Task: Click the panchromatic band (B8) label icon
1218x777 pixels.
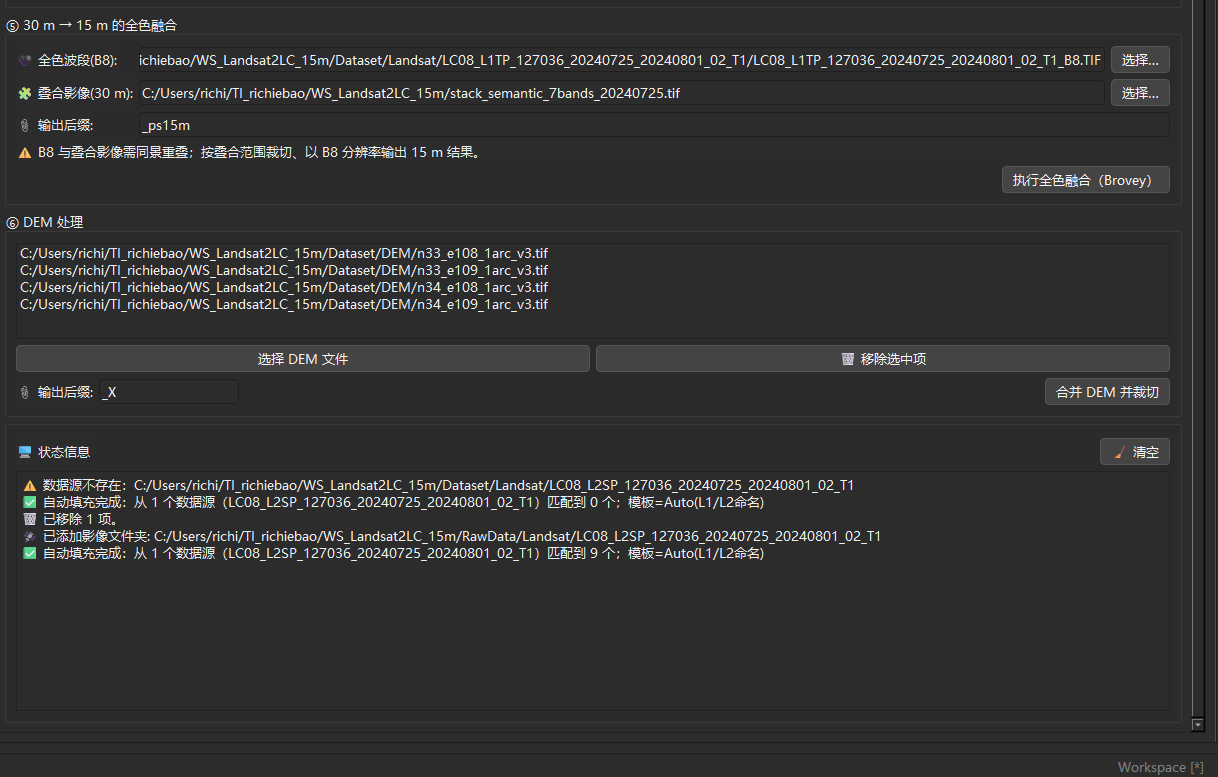Action: pyautogui.click(x=25, y=60)
